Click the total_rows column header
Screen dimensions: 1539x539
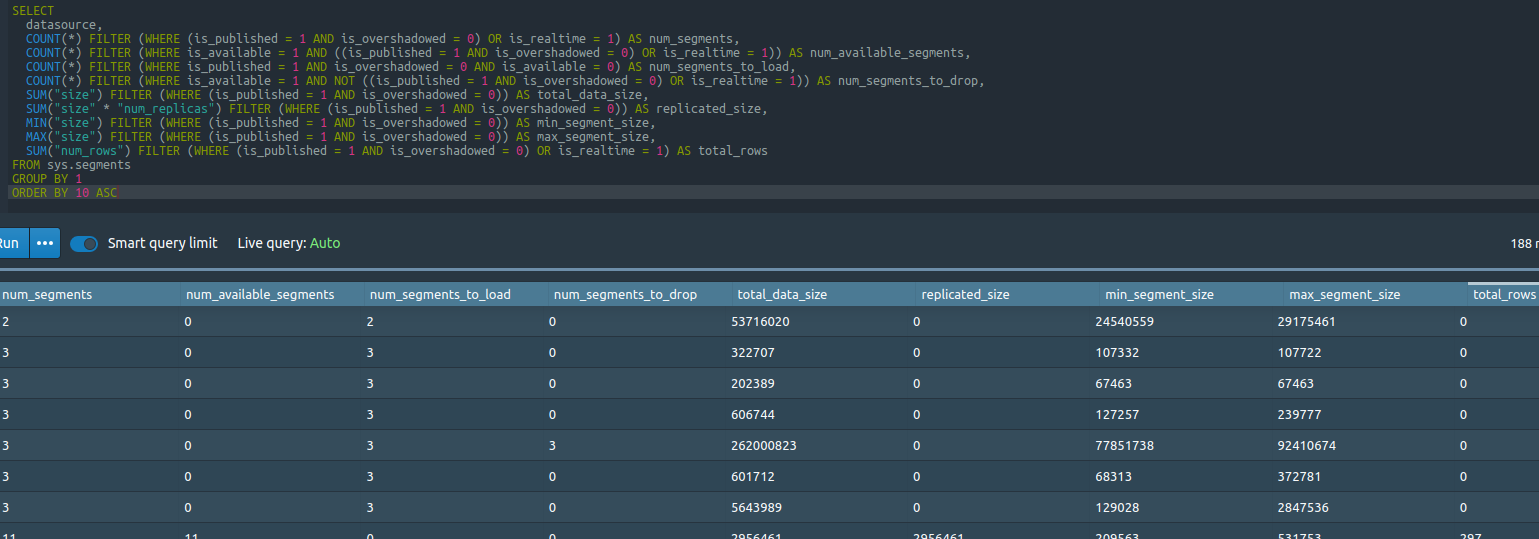[x=1504, y=294]
